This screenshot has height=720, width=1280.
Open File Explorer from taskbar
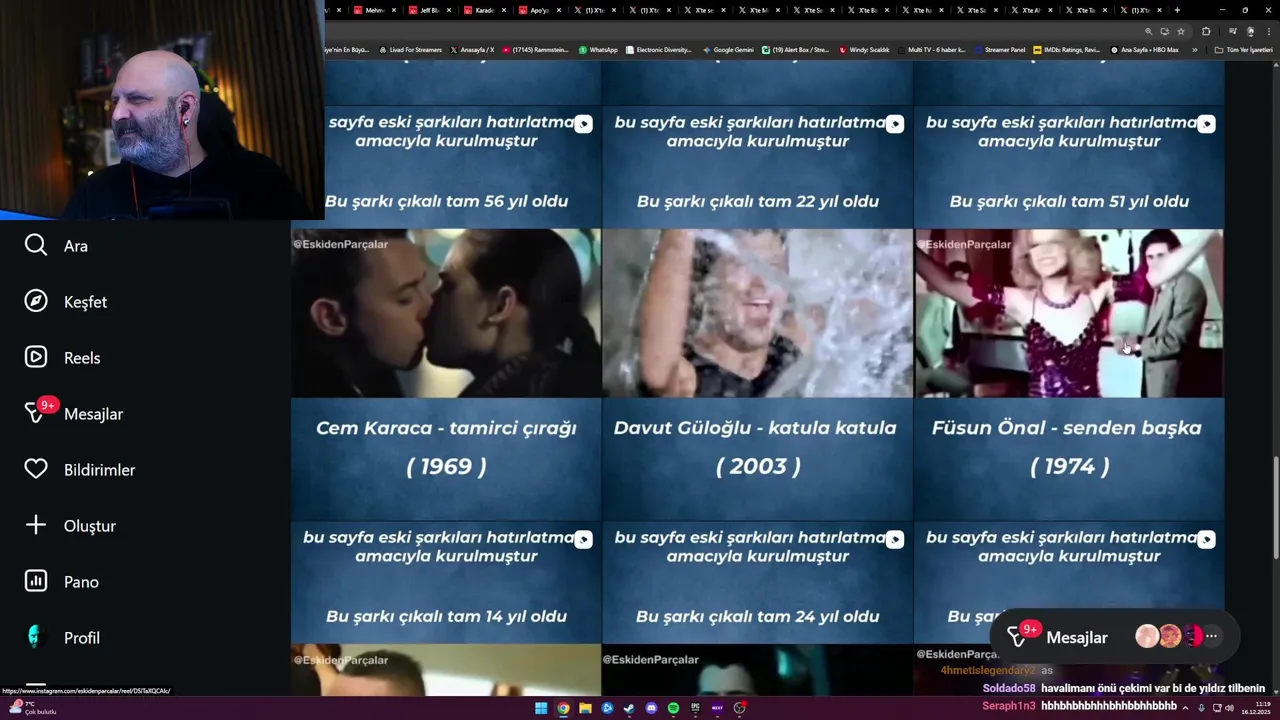[x=585, y=708]
